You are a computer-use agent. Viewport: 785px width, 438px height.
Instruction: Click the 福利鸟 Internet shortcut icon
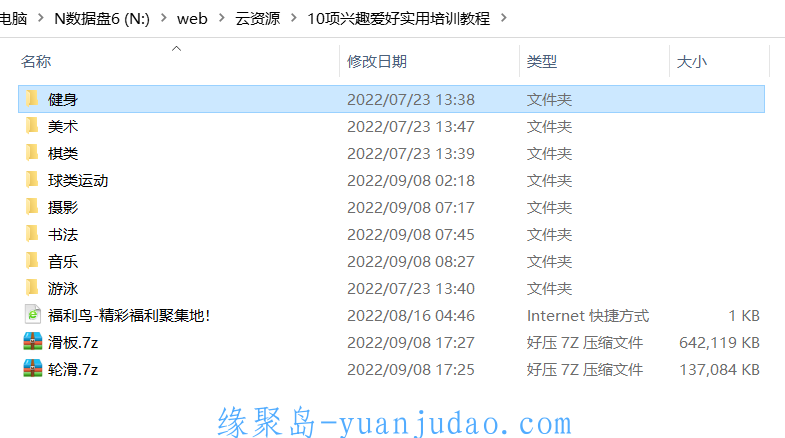[x=33, y=315]
